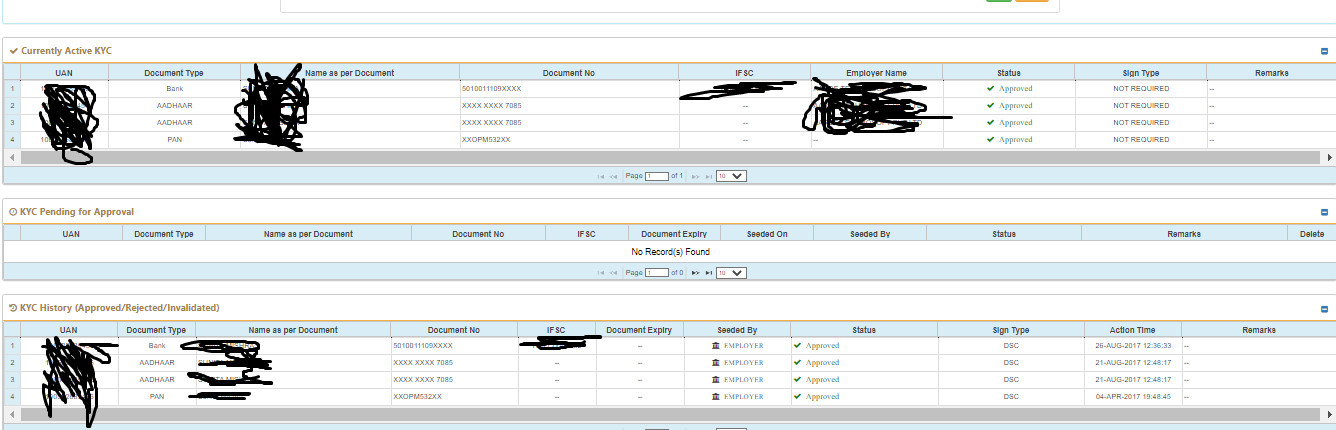Viewport: 1336px width, 430px height.
Task: Click UAN header in Currently Active KYC table
Action: click(64, 73)
